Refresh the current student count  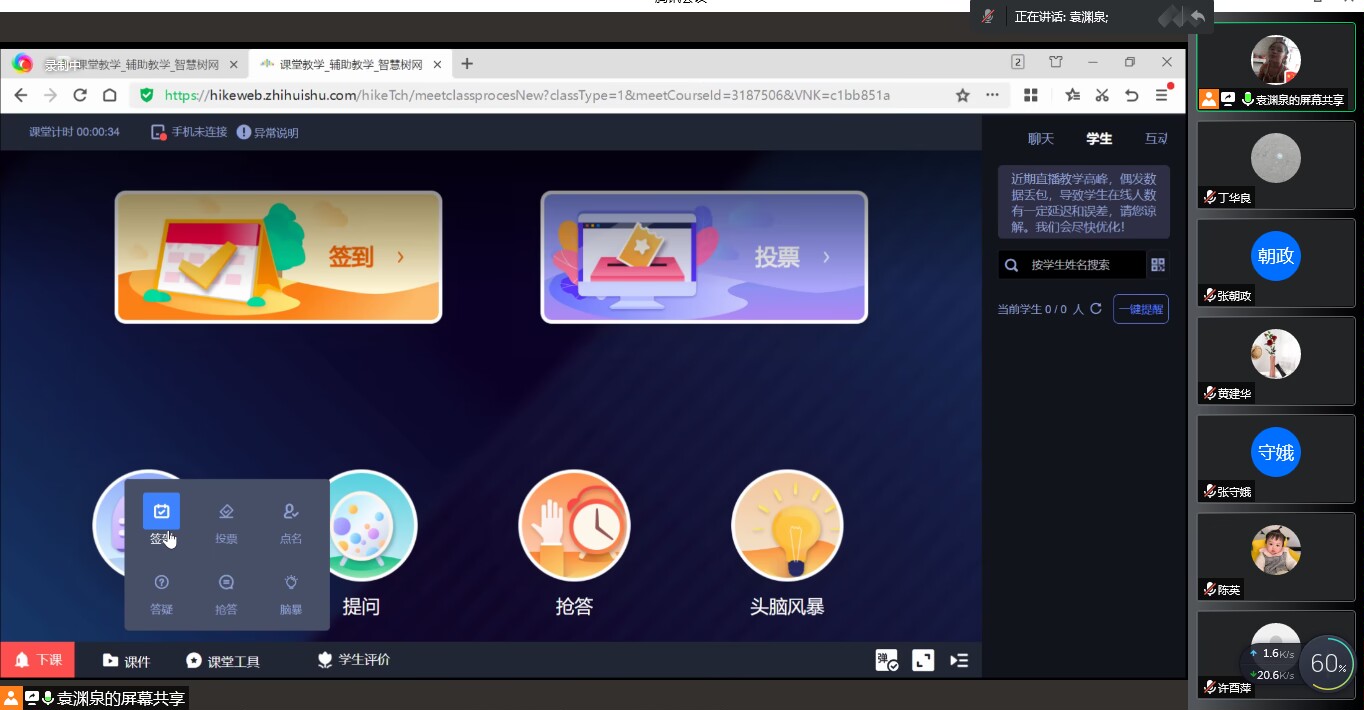pos(1096,309)
